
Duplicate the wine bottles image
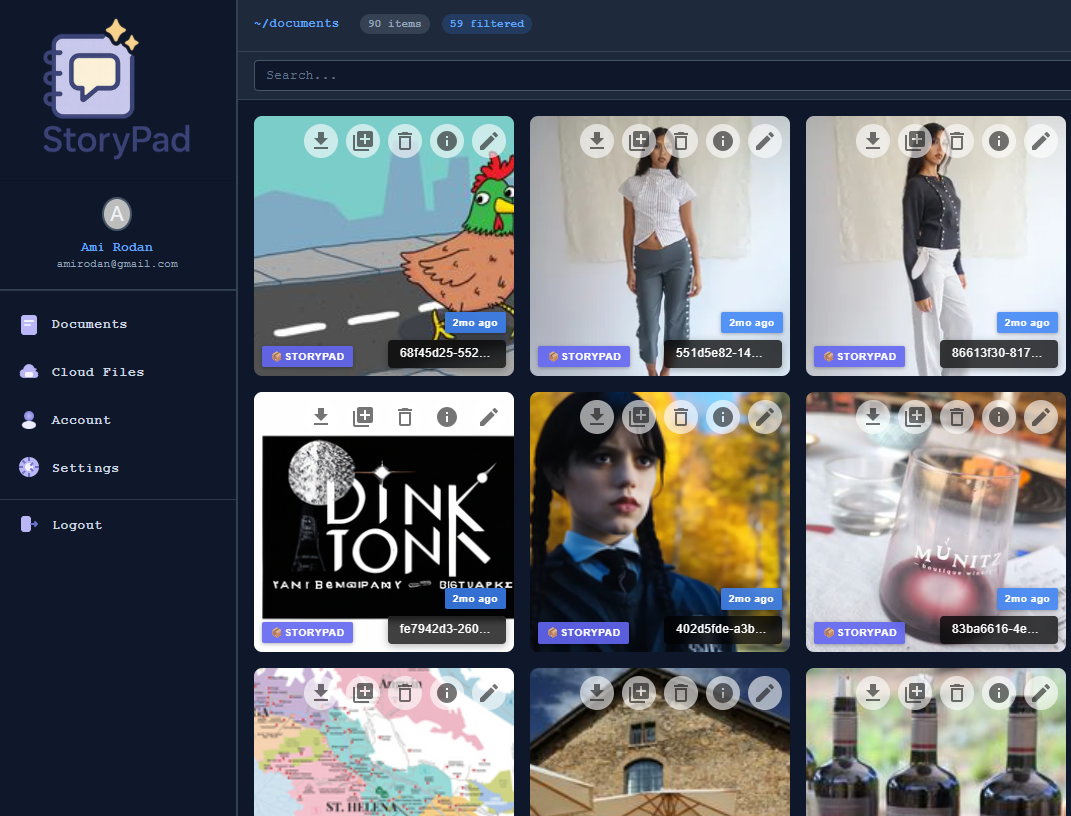pos(915,692)
